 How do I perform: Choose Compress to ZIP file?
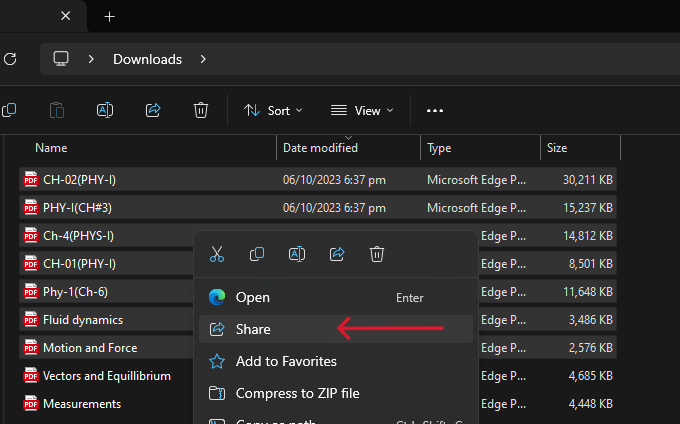click(x=297, y=393)
